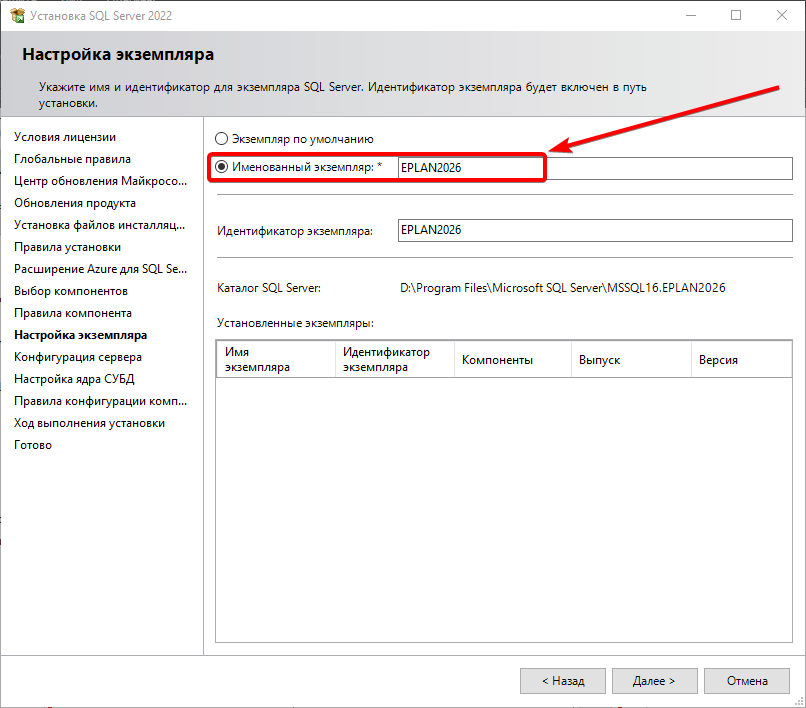Click the named instance field containing EPLAN2026
Image resolution: width=806 pixels, height=708 pixels.
(x=595, y=168)
